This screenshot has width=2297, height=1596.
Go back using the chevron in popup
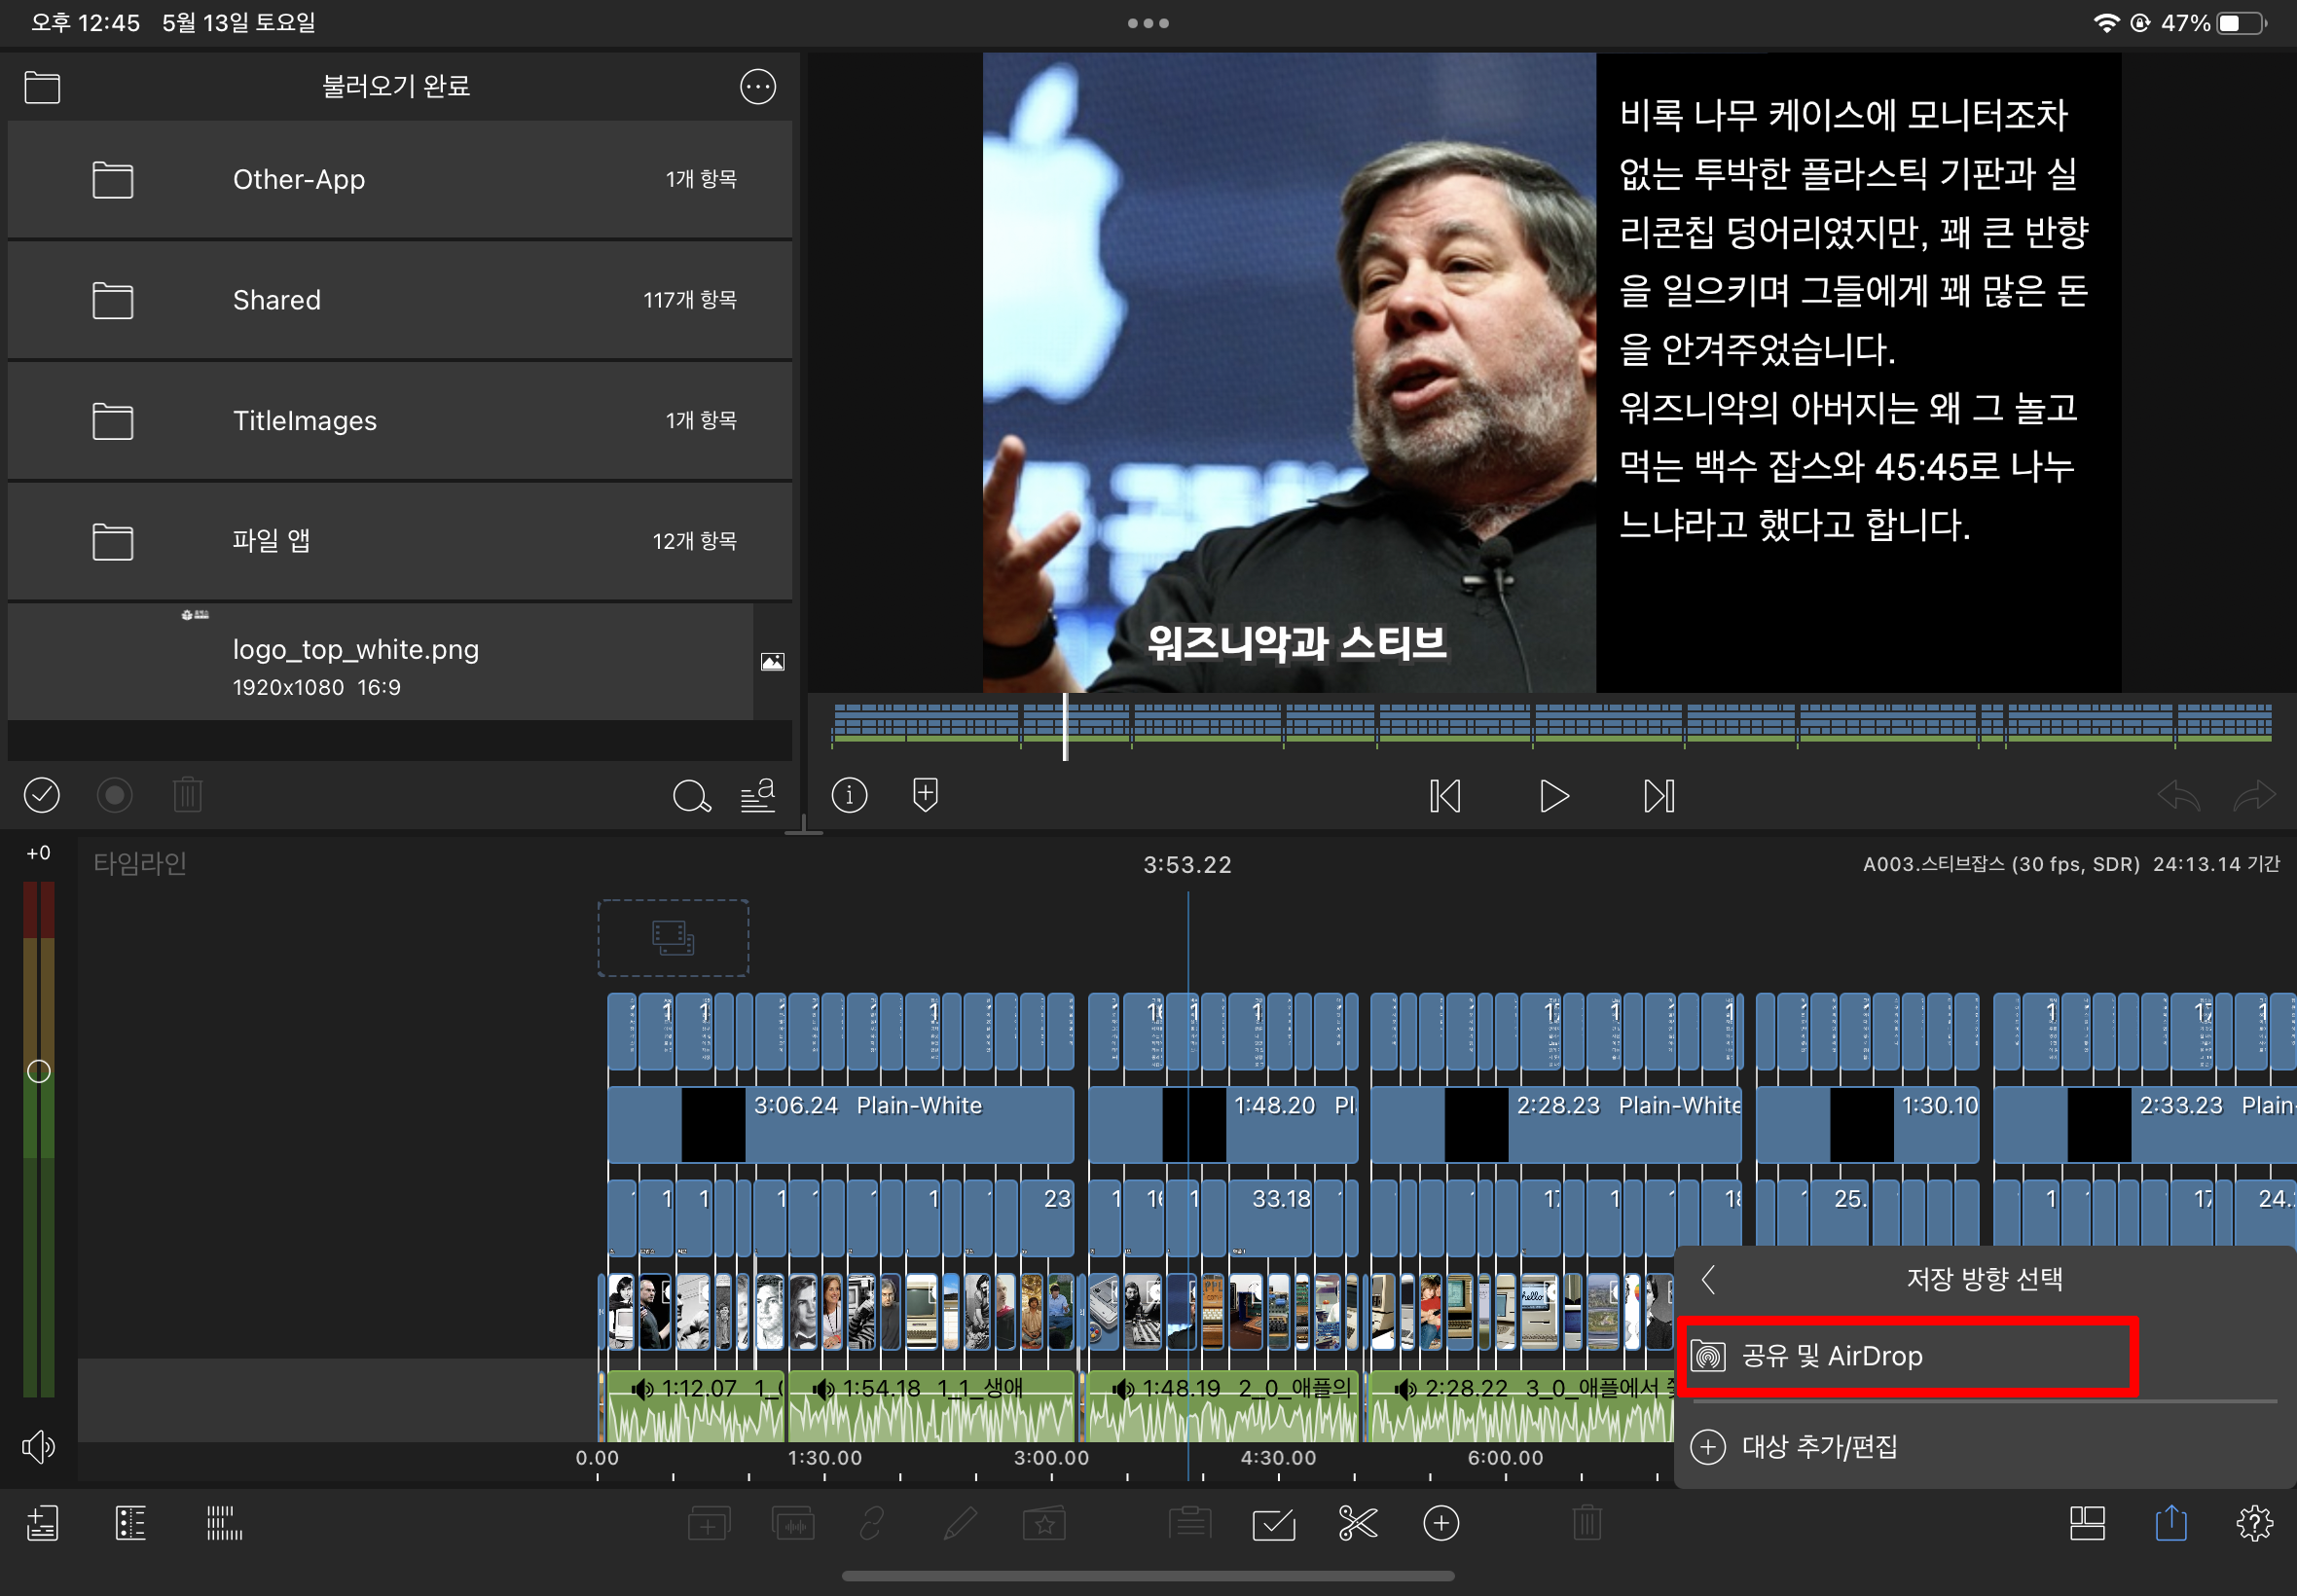[1708, 1278]
